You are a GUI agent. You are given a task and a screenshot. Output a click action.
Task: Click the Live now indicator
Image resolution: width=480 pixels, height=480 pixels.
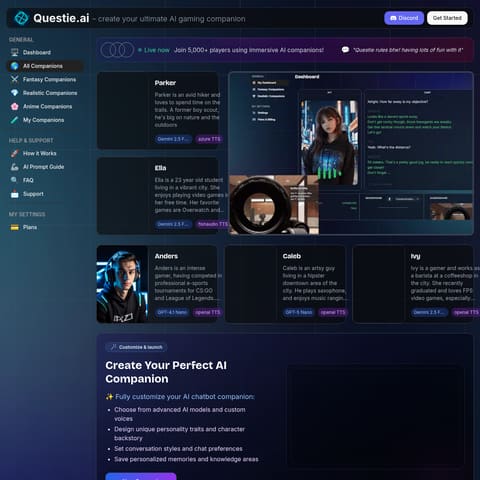coord(154,50)
